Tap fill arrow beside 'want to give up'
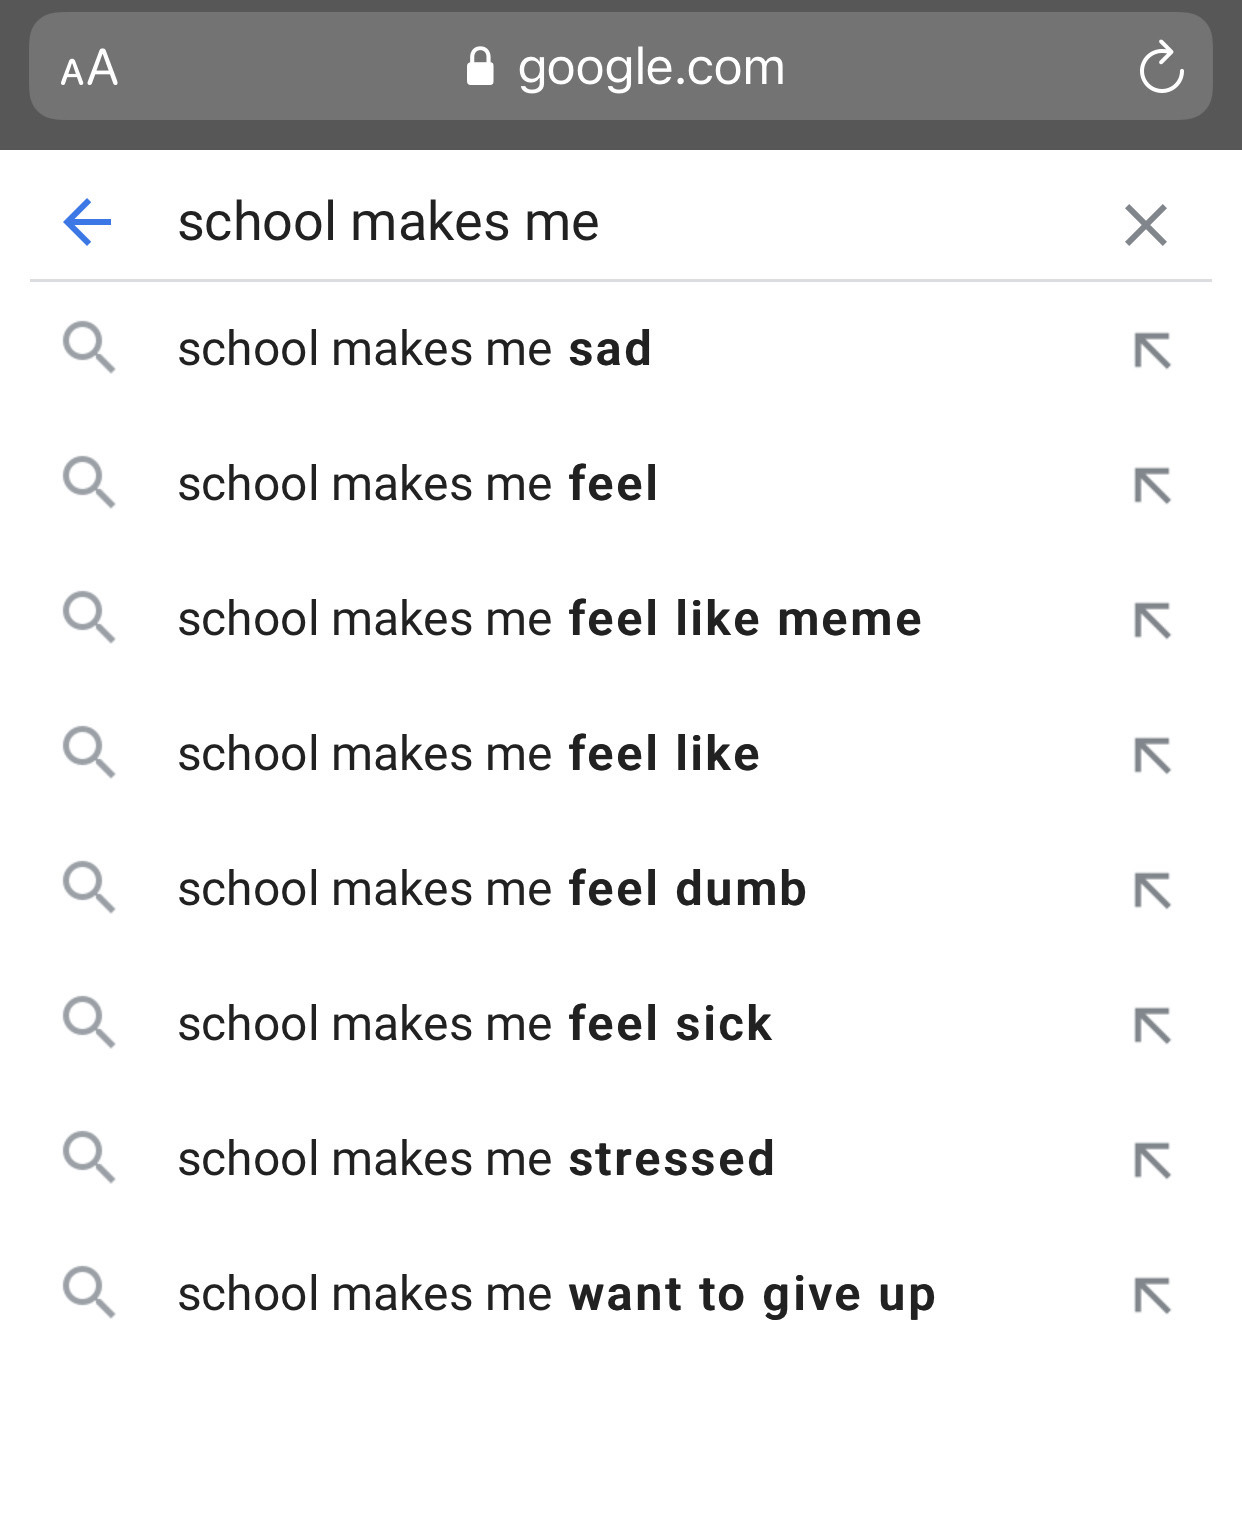 click(1152, 1296)
